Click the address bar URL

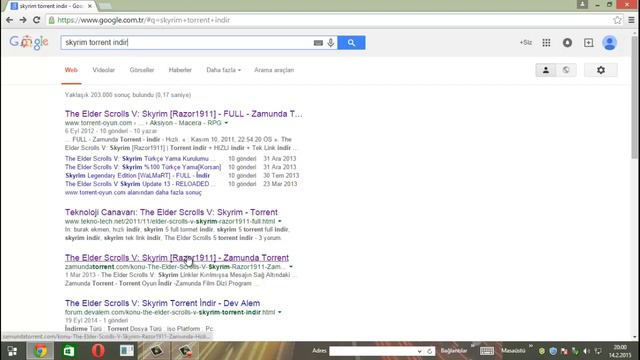pos(144,20)
